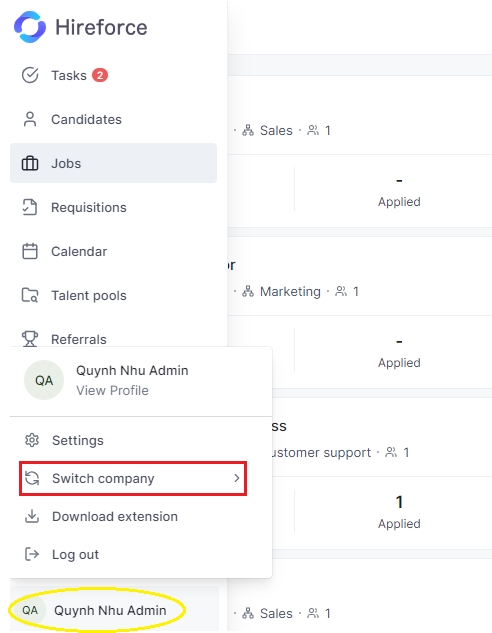Open the View Profile link

tap(112, 390)
